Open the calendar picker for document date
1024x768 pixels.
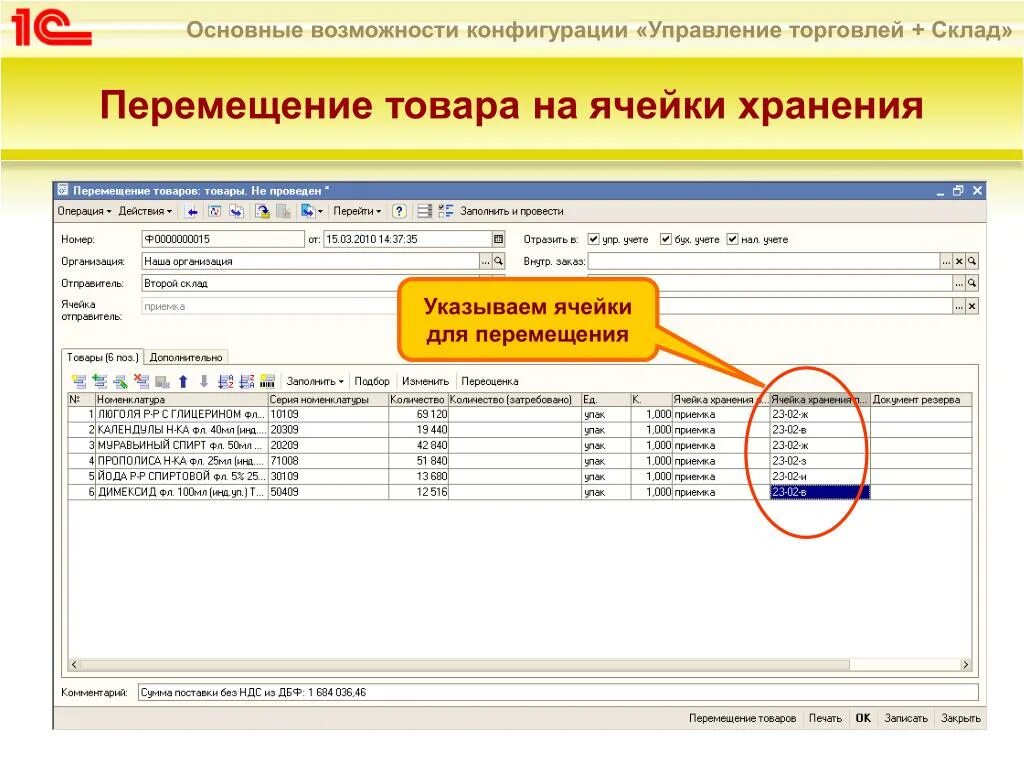click(x=498, y=239)
